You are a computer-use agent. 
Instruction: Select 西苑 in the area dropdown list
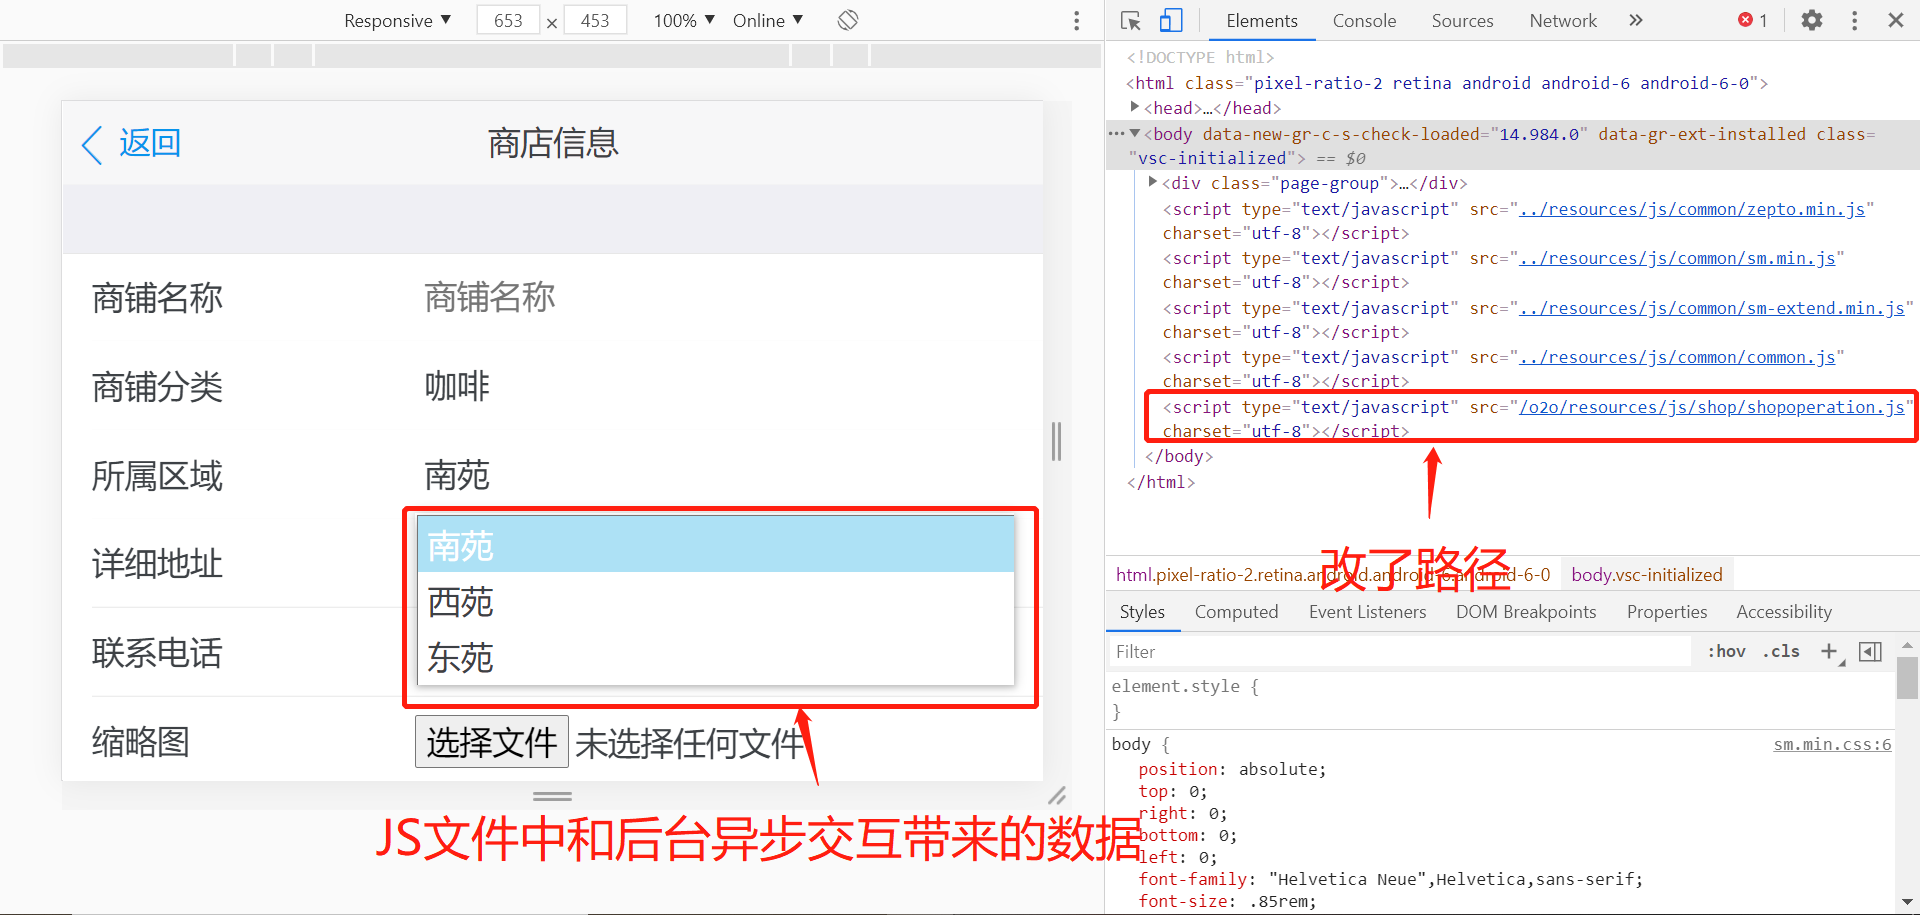coord(716,601)
